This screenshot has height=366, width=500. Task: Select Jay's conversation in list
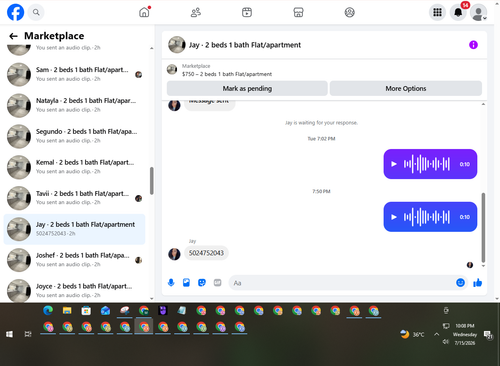(74, 229)
